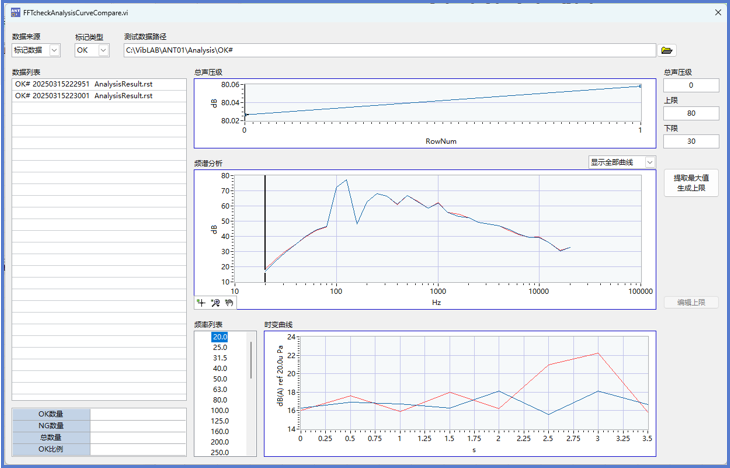Click the 编辑上限 button
Screen dimensions: 730x468
[x=690, y=302]
